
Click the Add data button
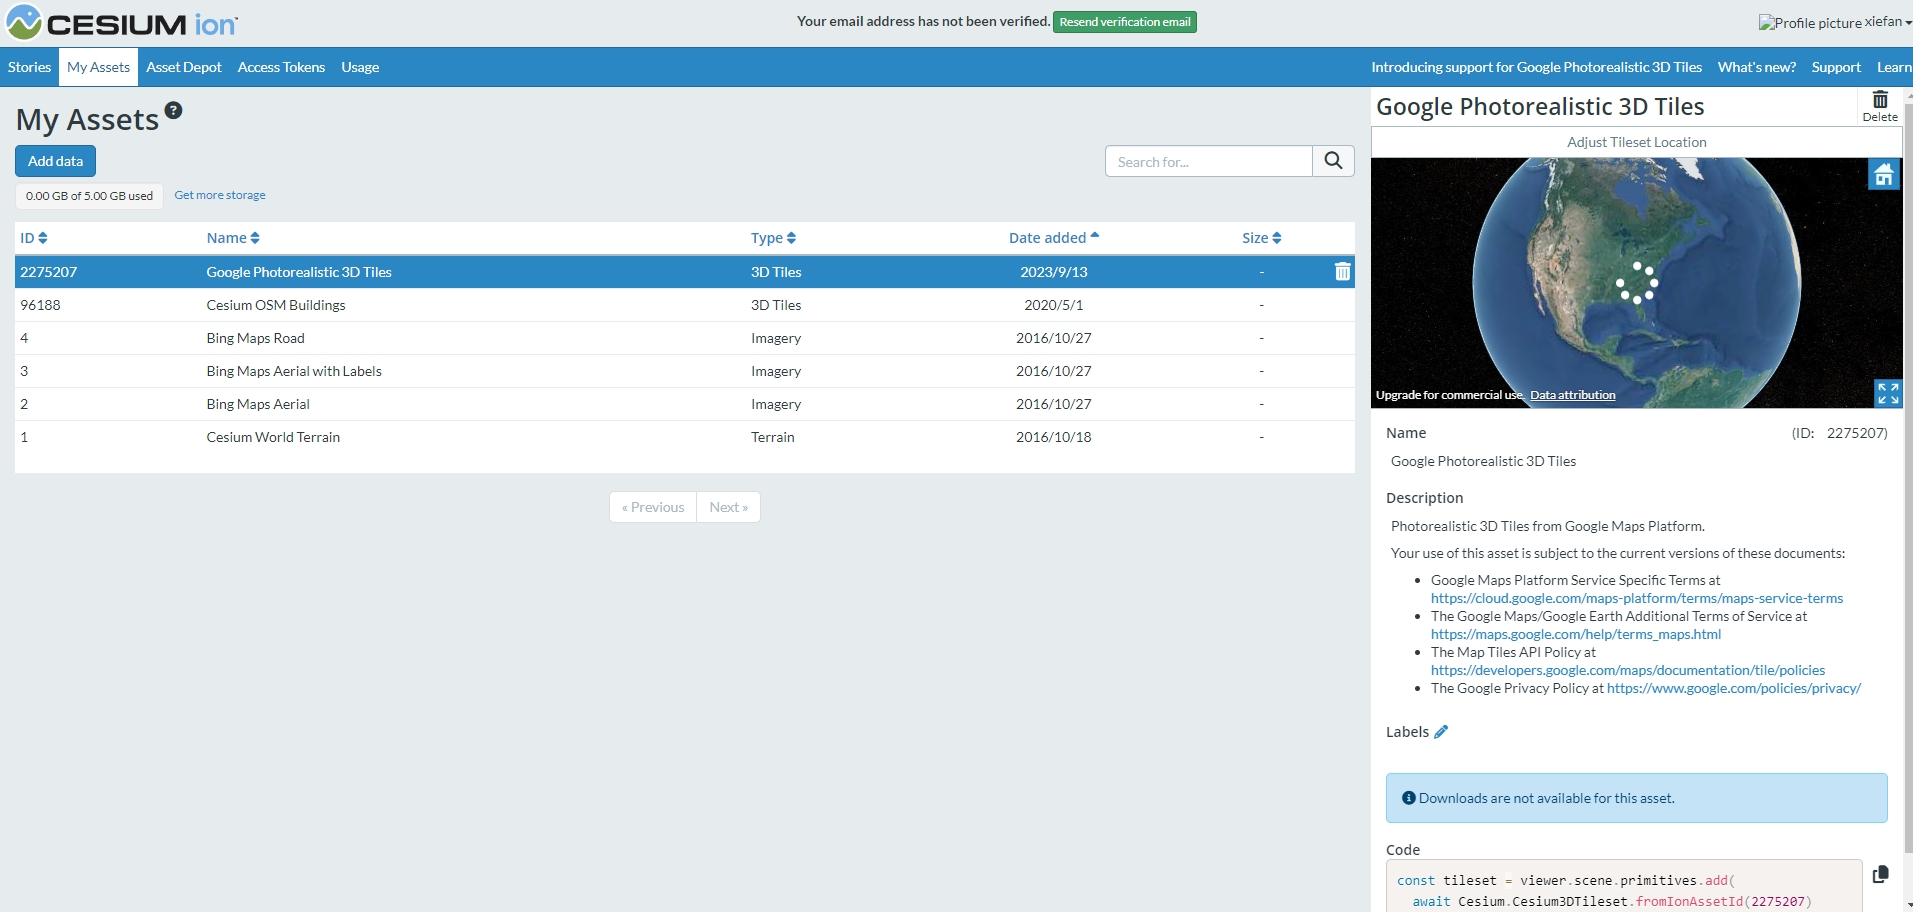(x=55, y=161)
